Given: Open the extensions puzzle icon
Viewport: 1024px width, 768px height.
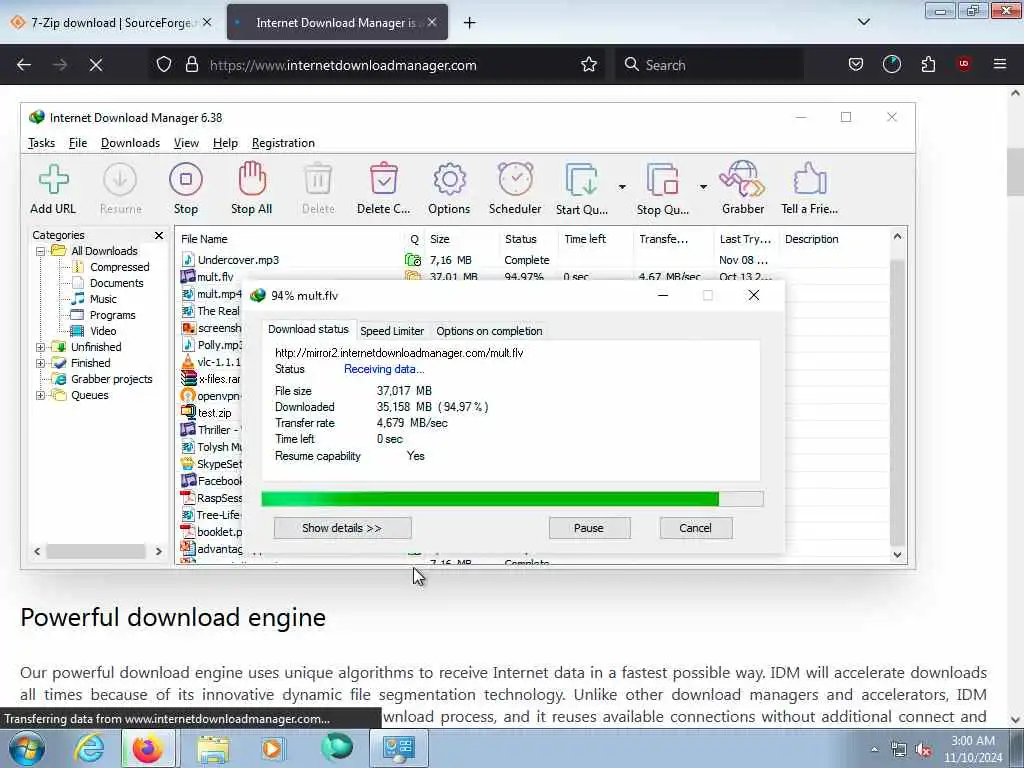Looking at the screenshot, I should [928, 64].
